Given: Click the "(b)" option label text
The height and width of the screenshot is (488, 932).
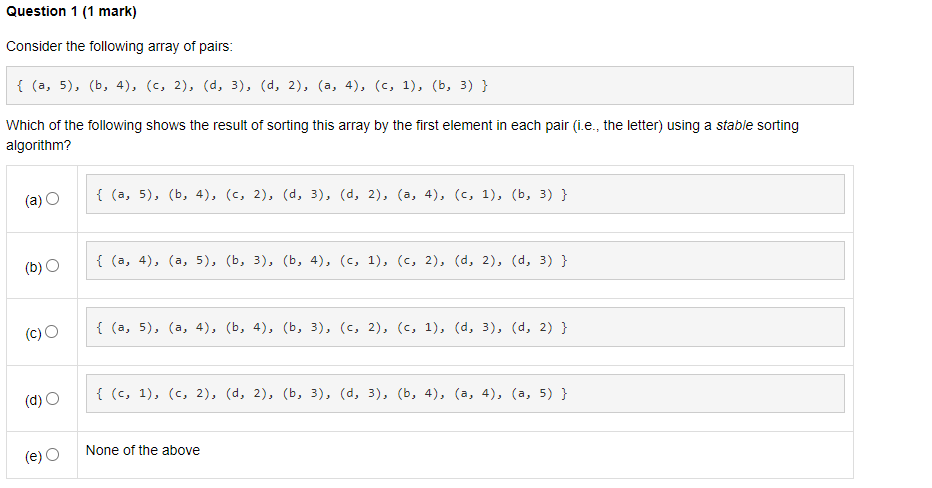Looking at the screenshot, I should pos(33,267).
